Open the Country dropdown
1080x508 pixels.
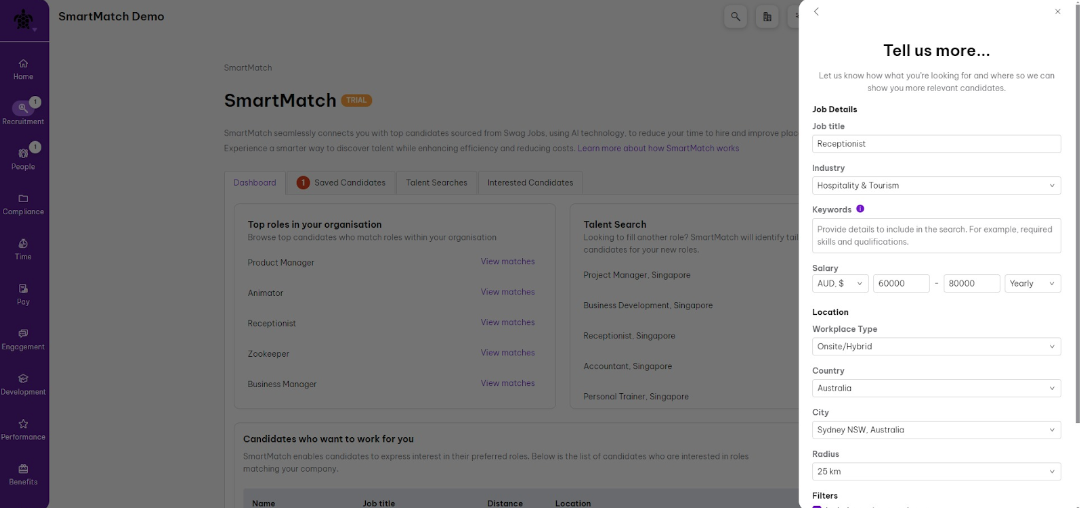click(936, 388)
